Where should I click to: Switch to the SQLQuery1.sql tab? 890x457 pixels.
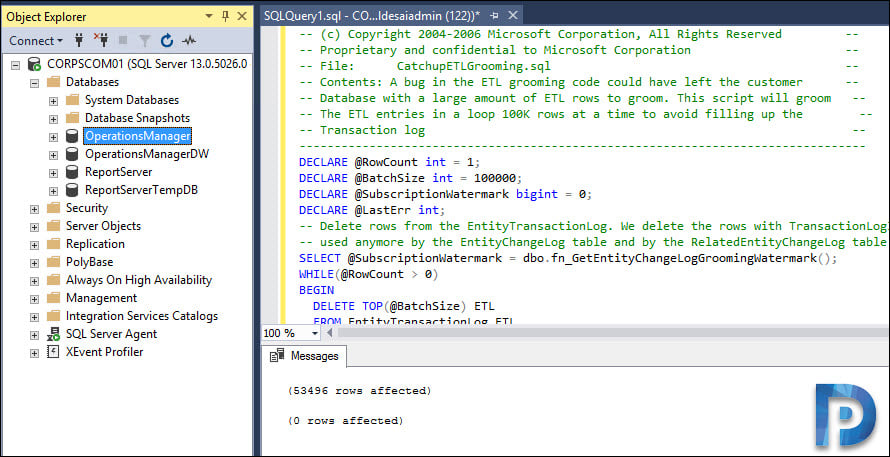[372, 16]
